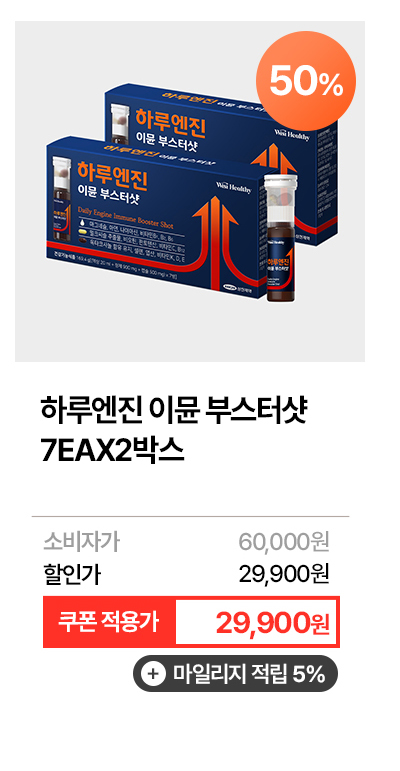Screen dimensions: 400x771
Task: Click the red 29,900원 coupon price
Action: click(x=273, y=623)
